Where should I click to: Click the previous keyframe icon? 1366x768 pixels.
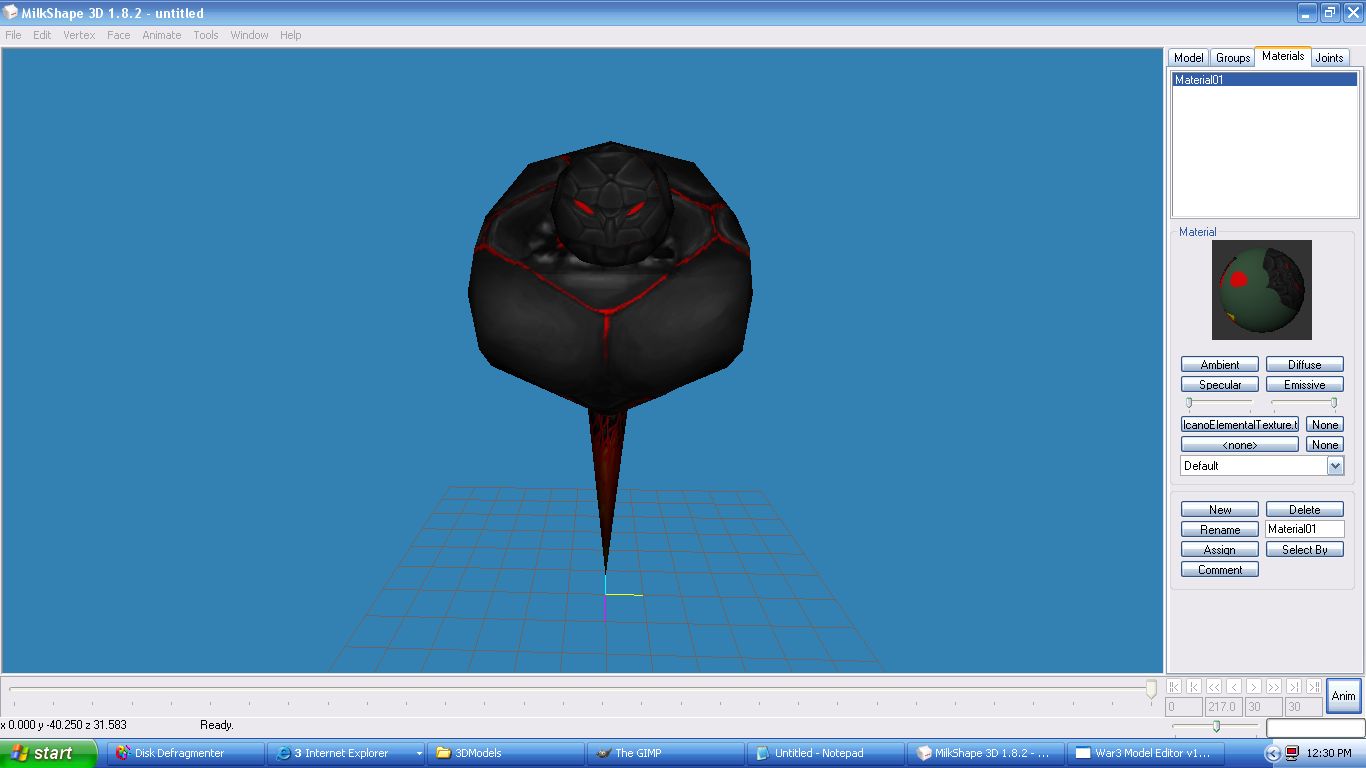(x=1194, y=687)
